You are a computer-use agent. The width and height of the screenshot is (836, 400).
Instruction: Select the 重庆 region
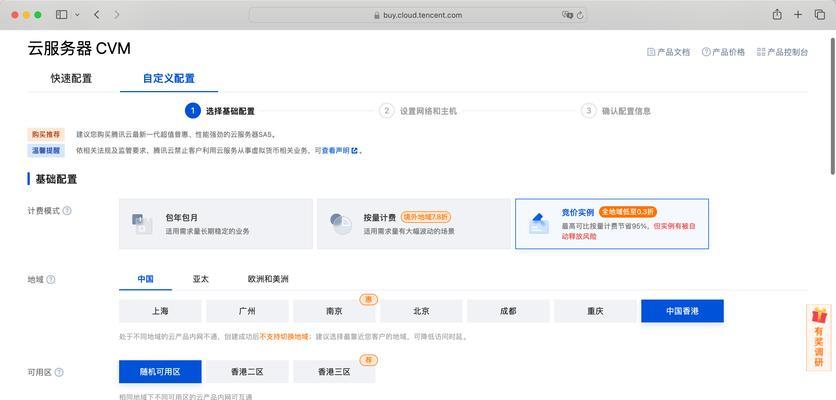point(595,311)
